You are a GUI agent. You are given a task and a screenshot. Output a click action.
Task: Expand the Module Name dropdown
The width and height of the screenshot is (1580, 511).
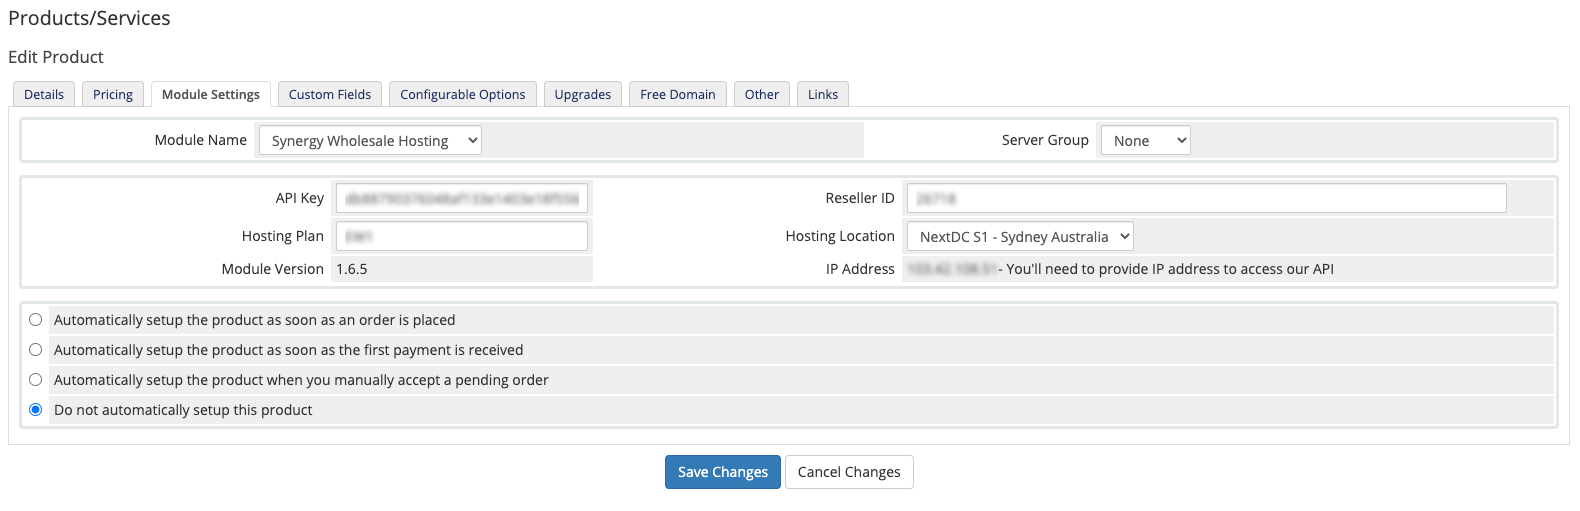coord(370,141)
